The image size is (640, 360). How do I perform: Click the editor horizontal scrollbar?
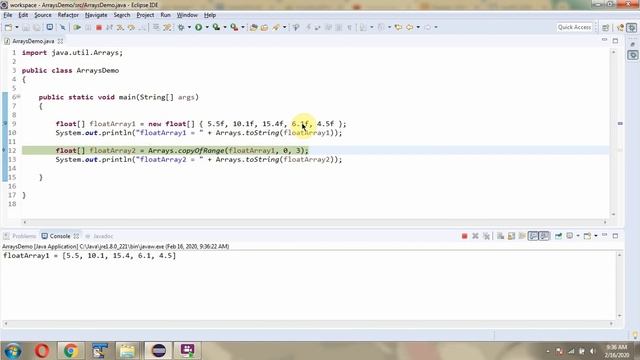click(x=315, y=222)
